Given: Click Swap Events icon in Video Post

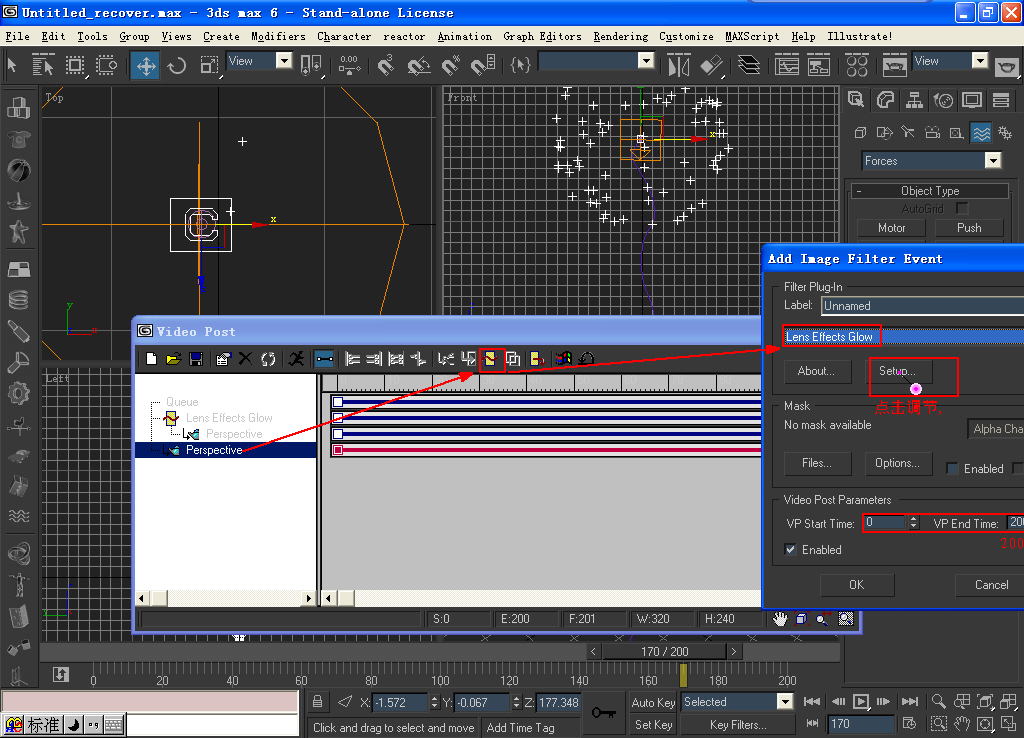Looking at the screenshot, I should [x=267, y=359].
